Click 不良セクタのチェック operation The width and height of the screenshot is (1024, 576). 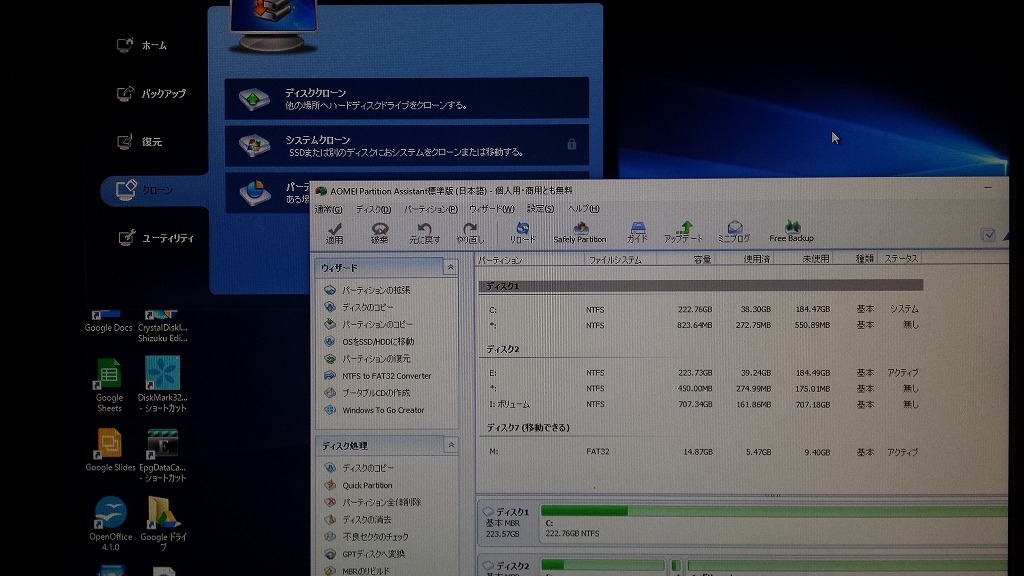tap(367, 537)
